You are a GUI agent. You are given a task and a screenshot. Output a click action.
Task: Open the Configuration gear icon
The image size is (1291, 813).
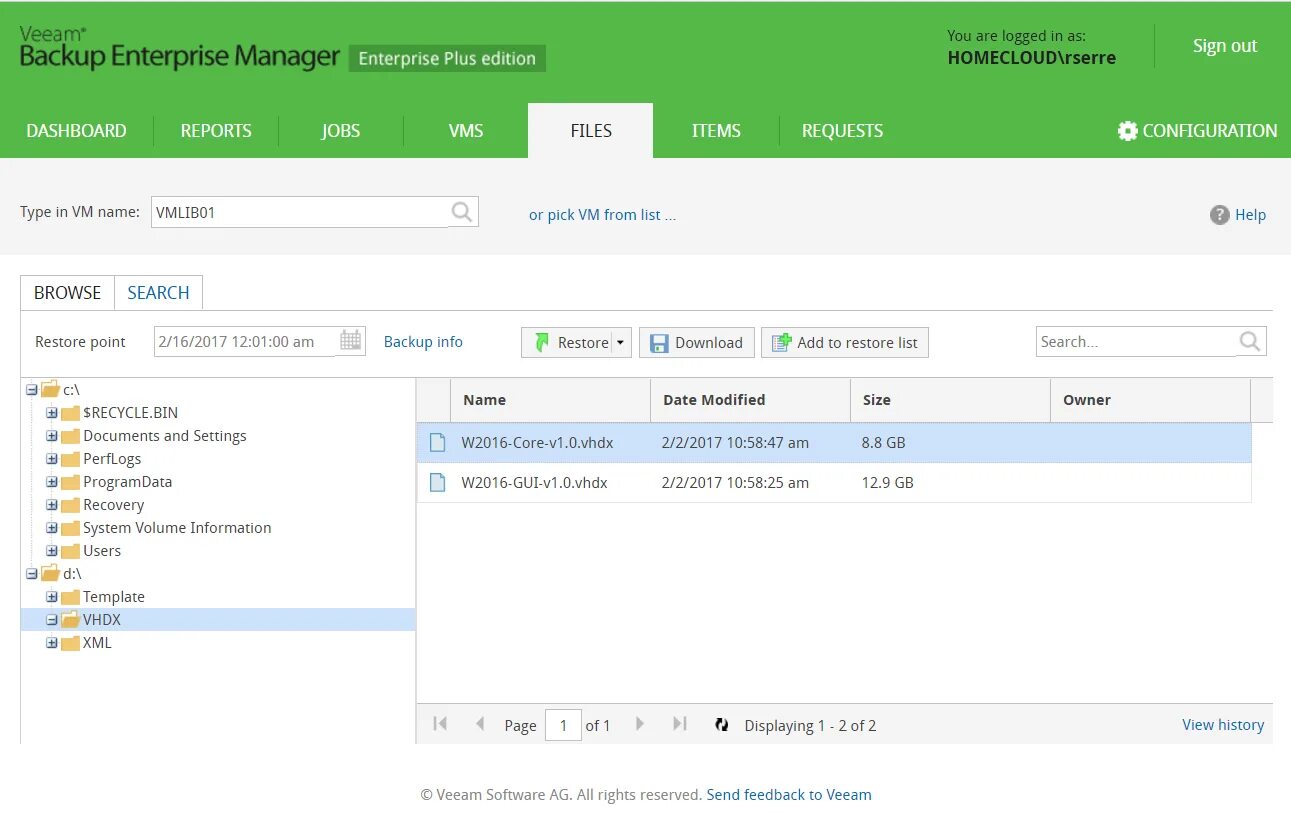point(1127,130)
